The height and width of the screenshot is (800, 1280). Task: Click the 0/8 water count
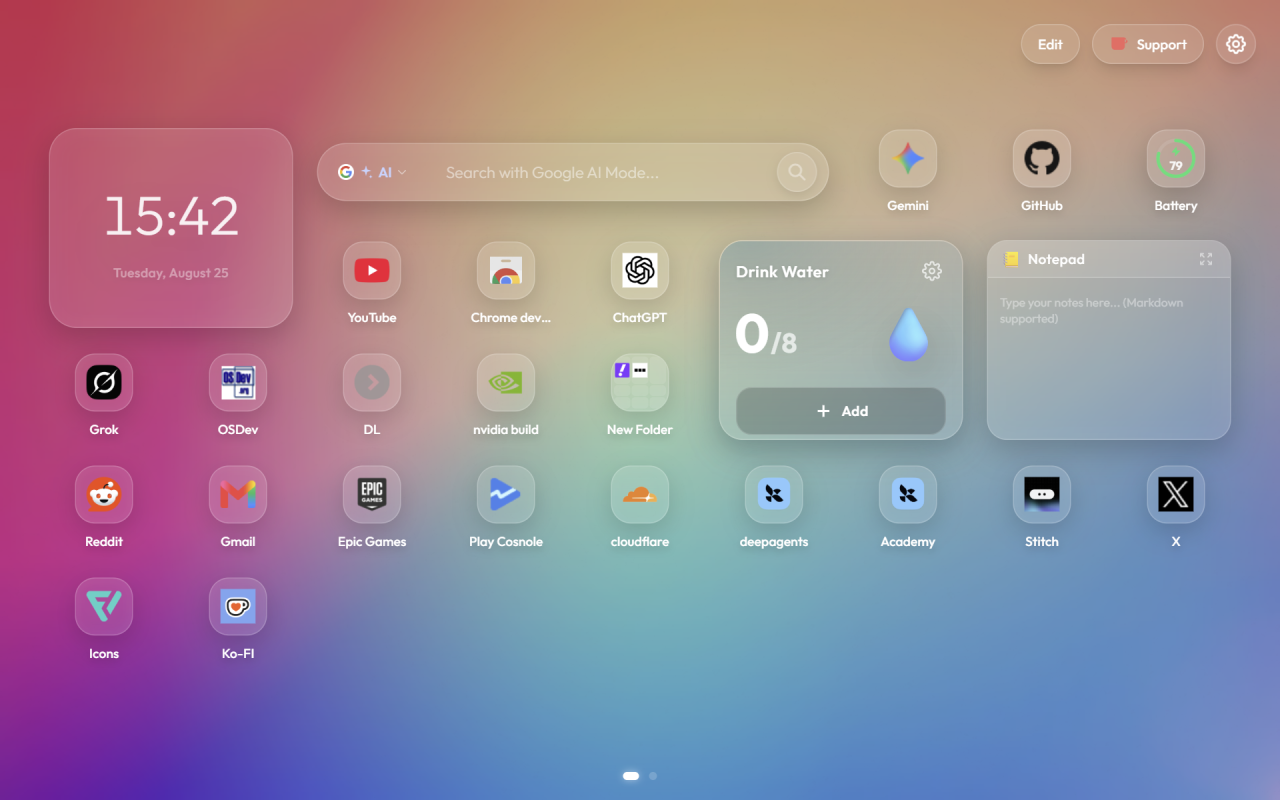[765, 335]
